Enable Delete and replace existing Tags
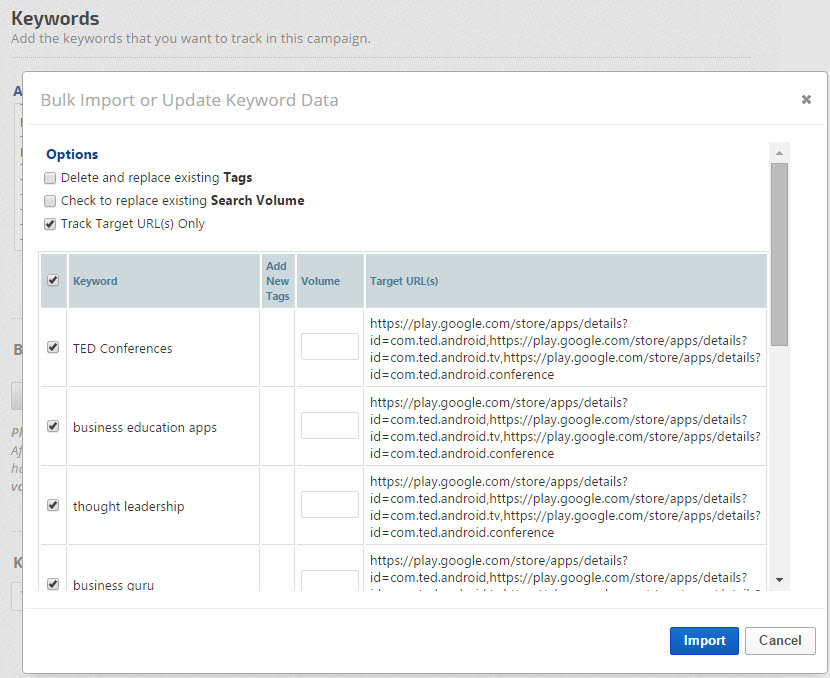Viewport: 830px width, 678px height. click(50, 178)
